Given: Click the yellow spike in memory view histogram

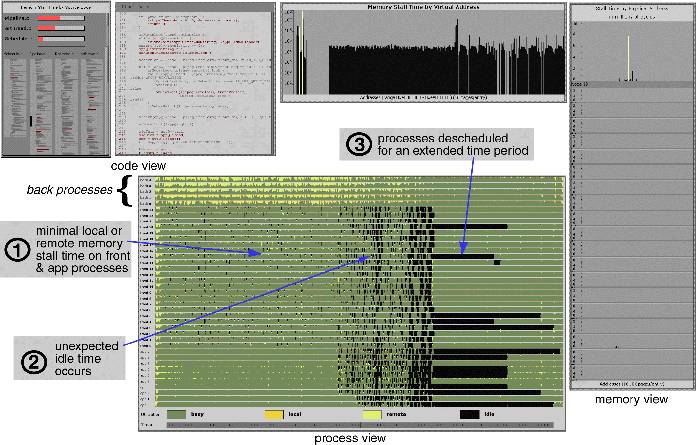Looking at the screenshot, I should coord(628,58).
